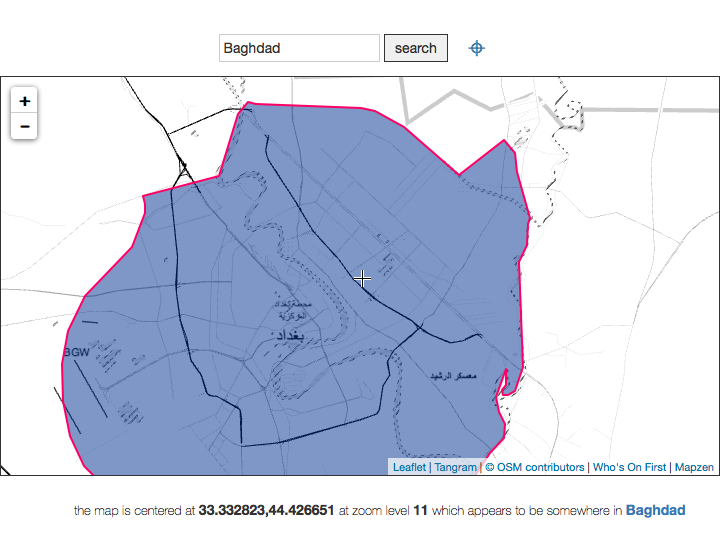Viewport: 720px width, 554px height.
Task: Open the Who's On First link
Action: point(629,467)
